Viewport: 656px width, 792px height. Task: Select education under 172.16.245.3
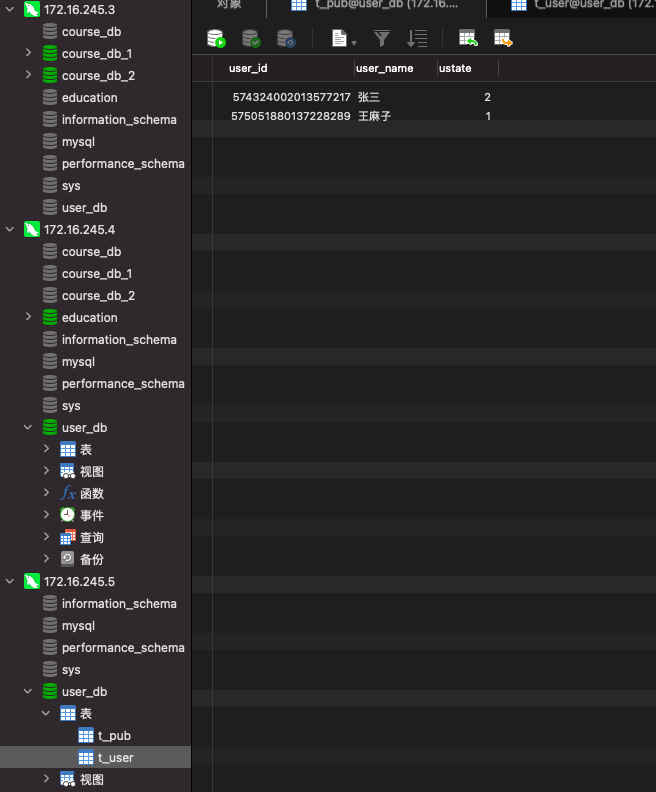click(x=89, y=97)
